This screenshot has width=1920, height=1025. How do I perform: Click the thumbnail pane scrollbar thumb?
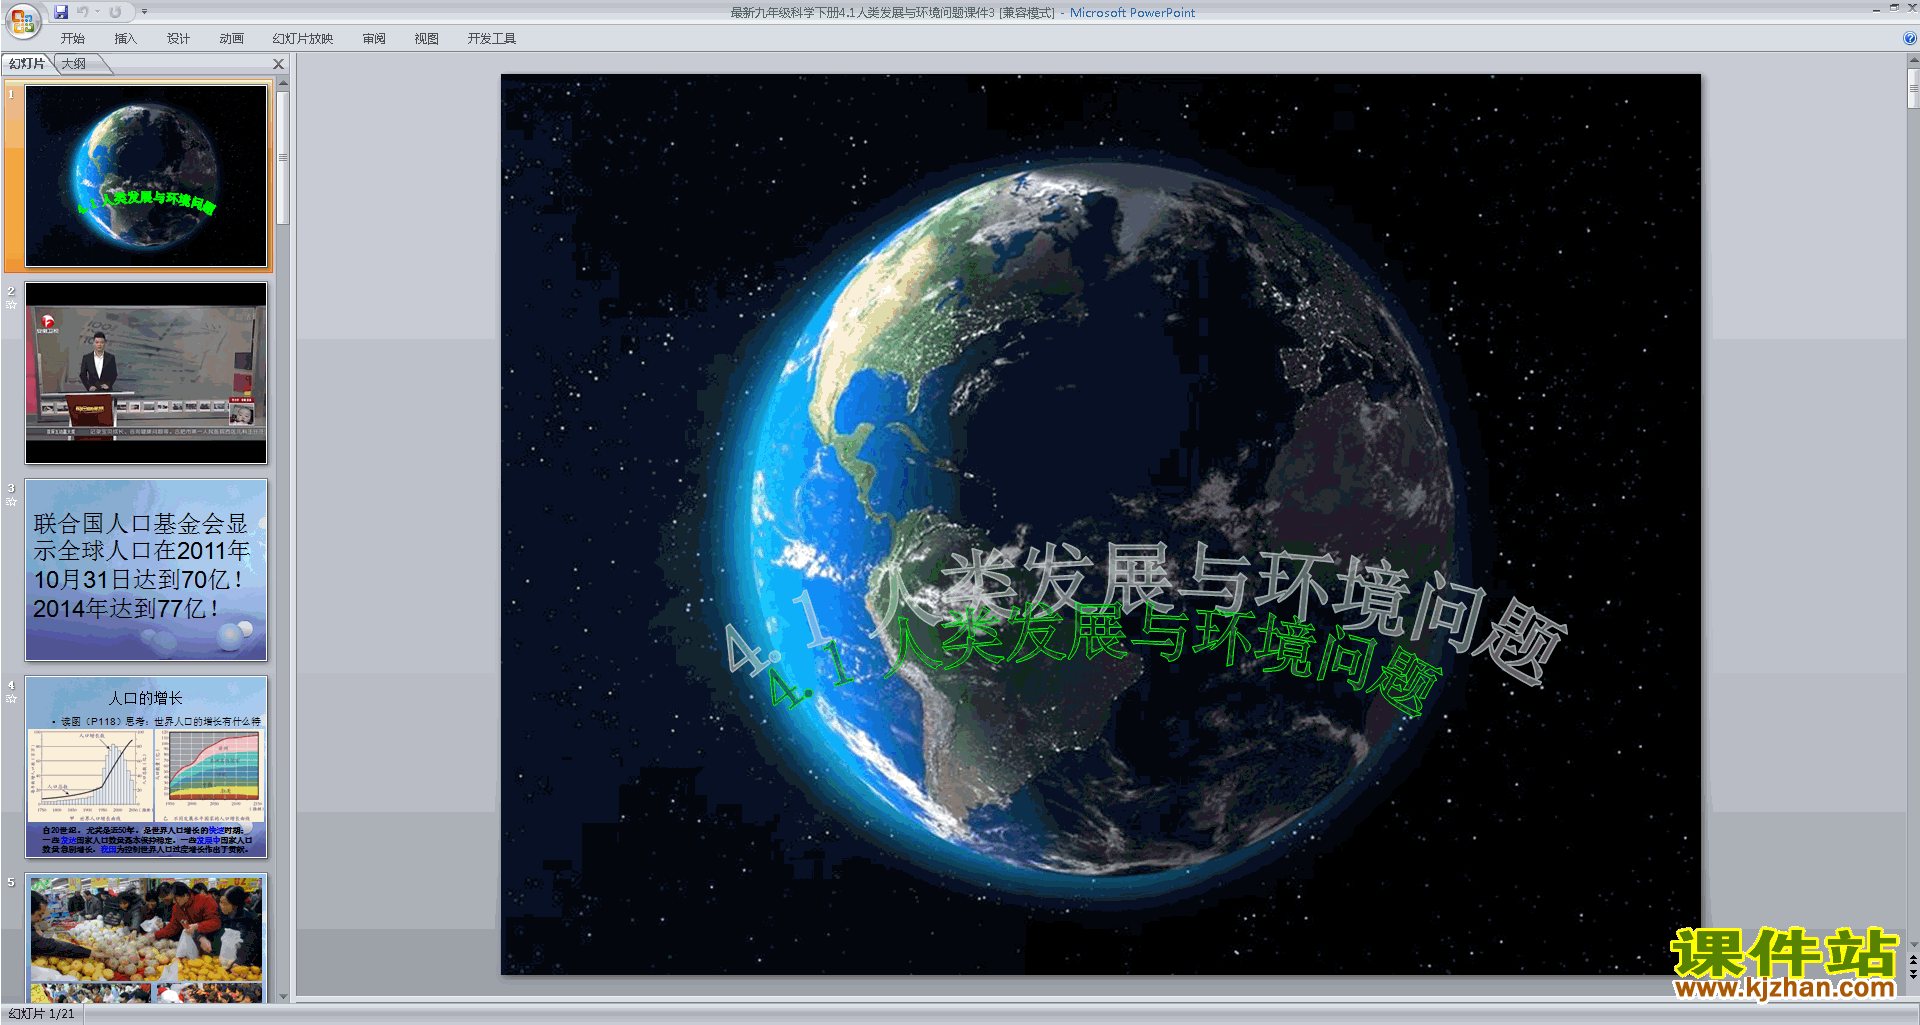pyautogui.click(x=283, y=158)
